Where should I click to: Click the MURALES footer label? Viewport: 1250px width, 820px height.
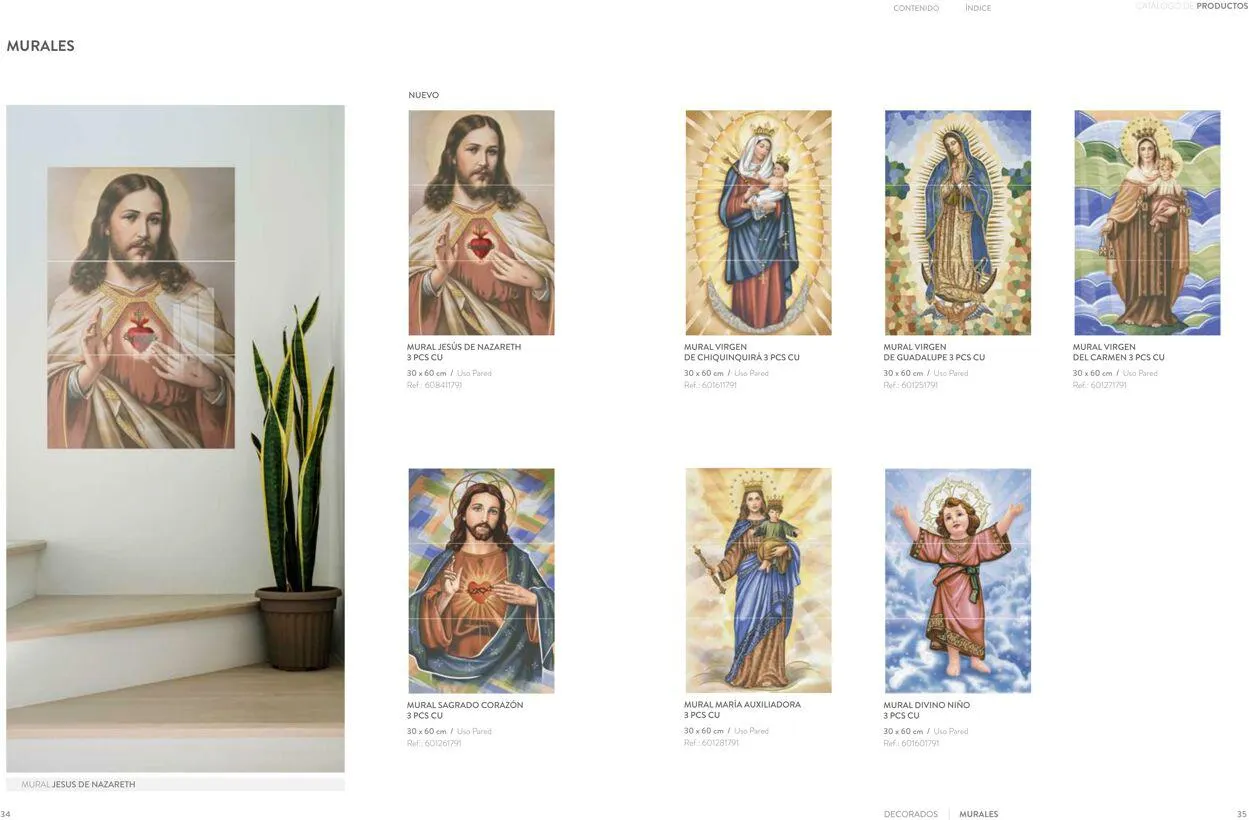(x=979, y=814)
